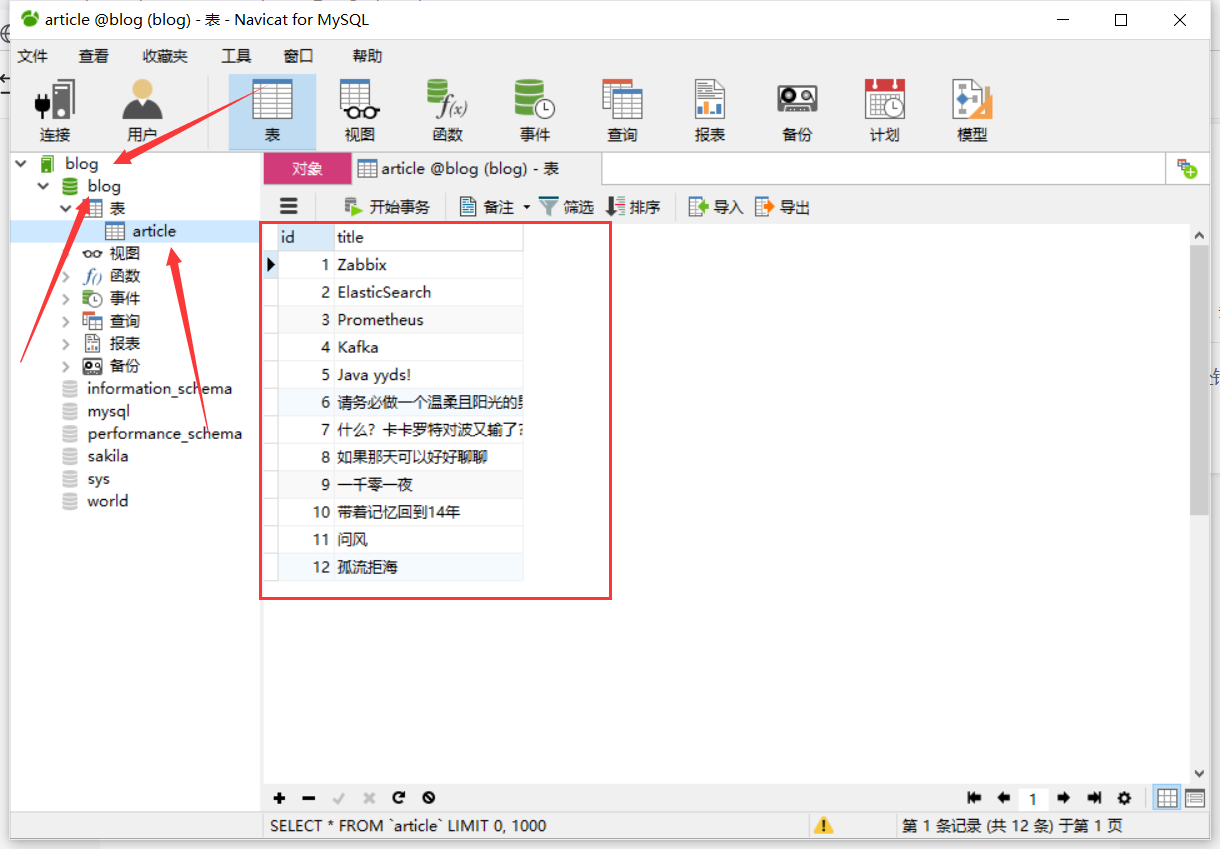Screen dimensions: 1220x849
Task: Delete record with the minus icon
Action: click(x=309, y=798)
